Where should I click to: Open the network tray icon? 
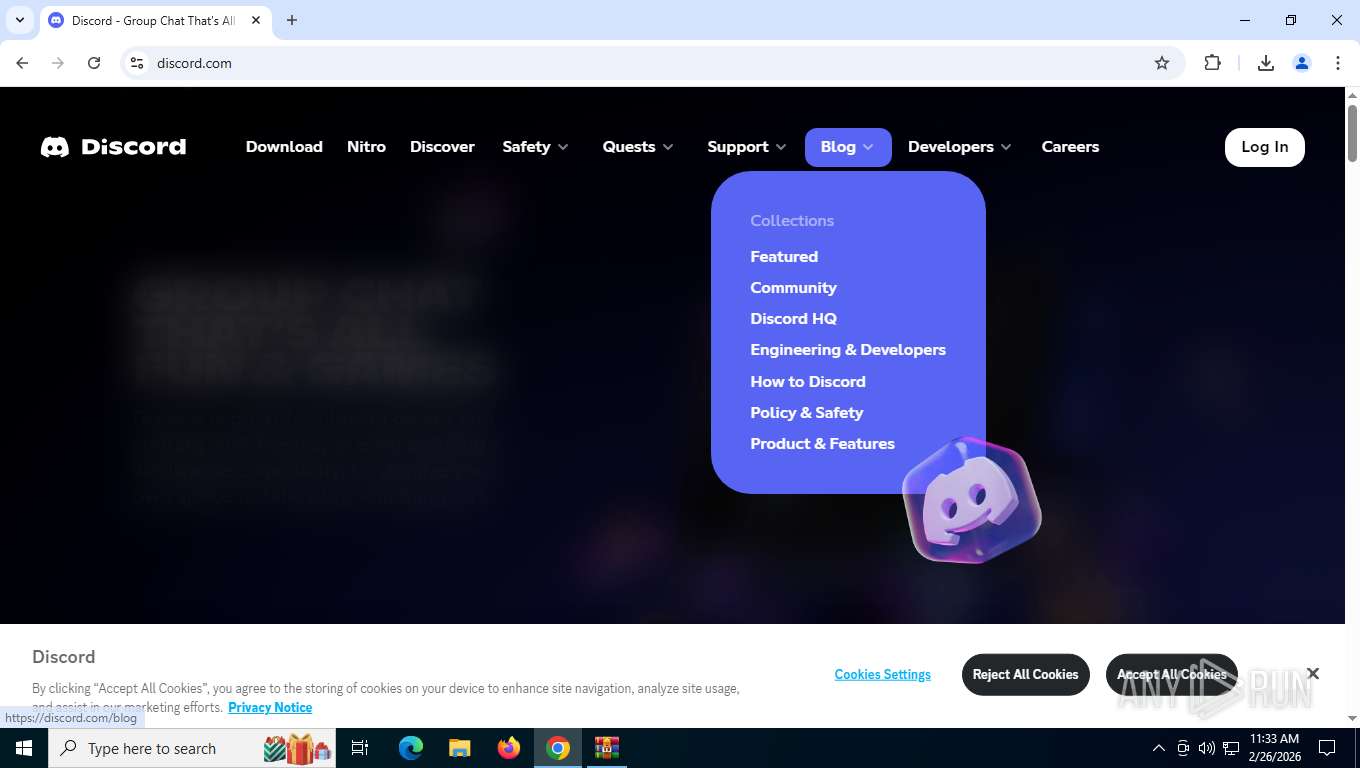tap(1231, 748)
